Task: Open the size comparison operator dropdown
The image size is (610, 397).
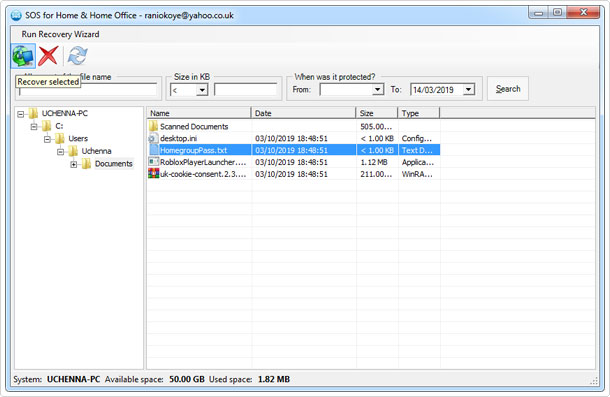Action: (x=202, y=90)
